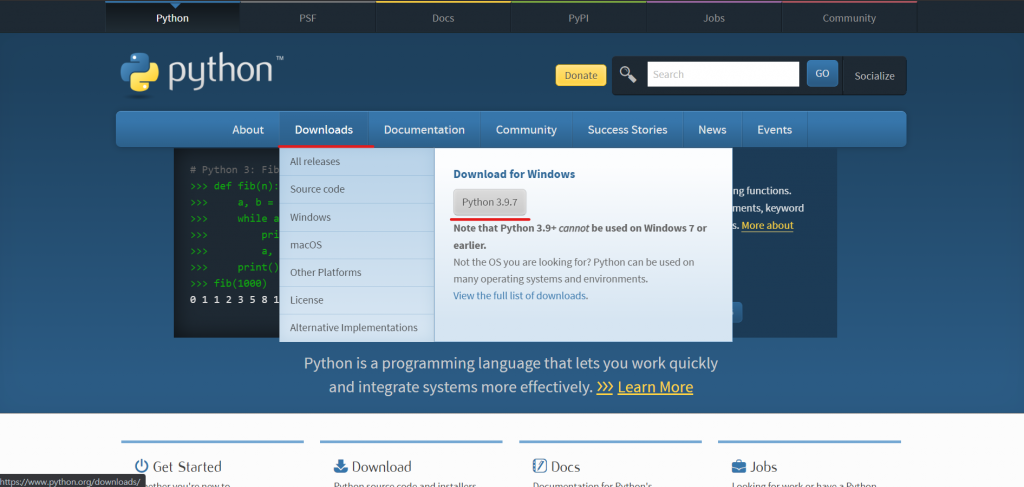Click the yellow triple-chevron before Learn More
The height and width of the screenshot is (487, 1024).
[x=605, y=387]
